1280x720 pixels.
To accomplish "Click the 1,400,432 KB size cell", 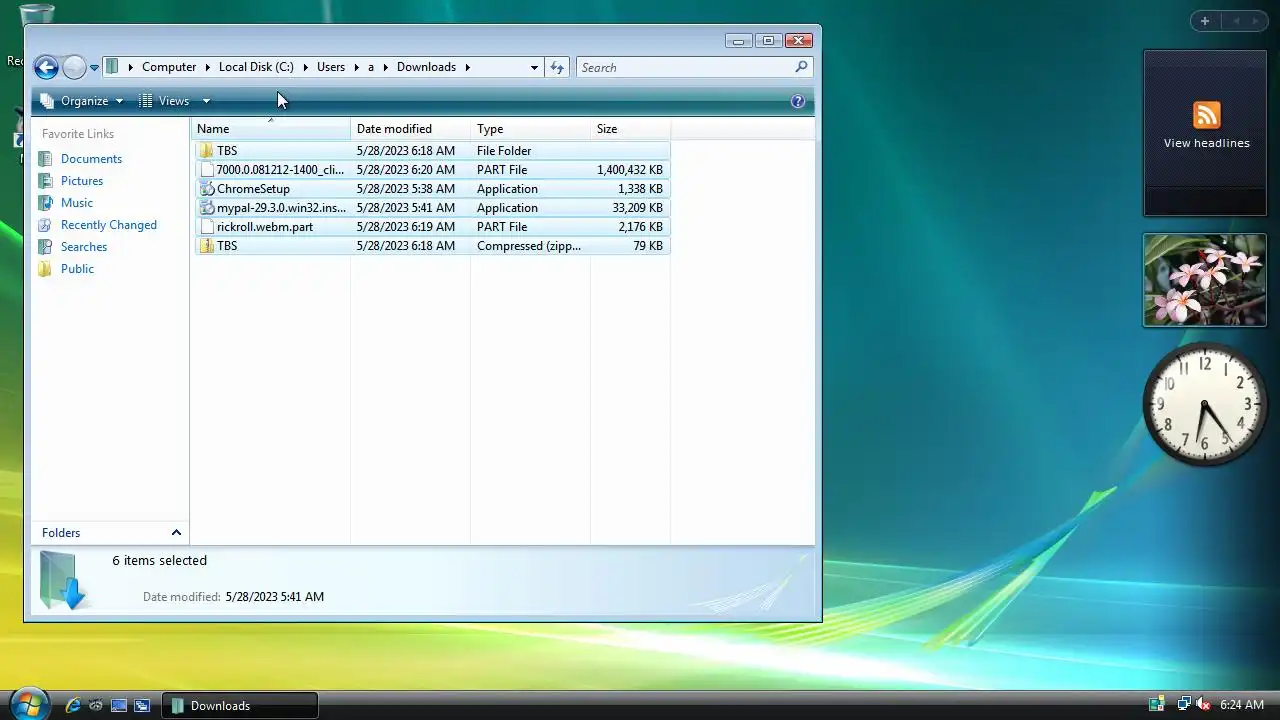I will pyautogui.click(x=630, y=170).
